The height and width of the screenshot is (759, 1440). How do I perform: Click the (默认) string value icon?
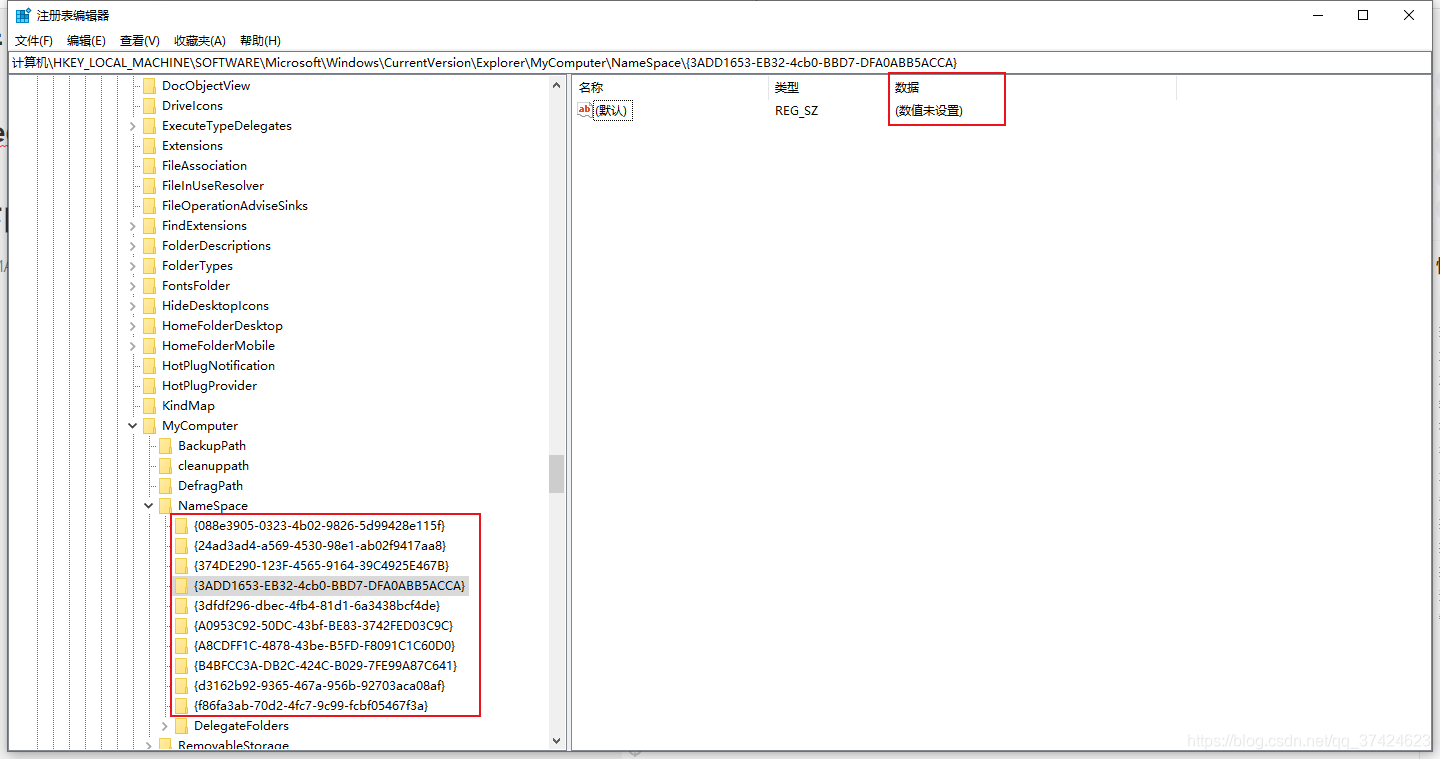[585, 110]
